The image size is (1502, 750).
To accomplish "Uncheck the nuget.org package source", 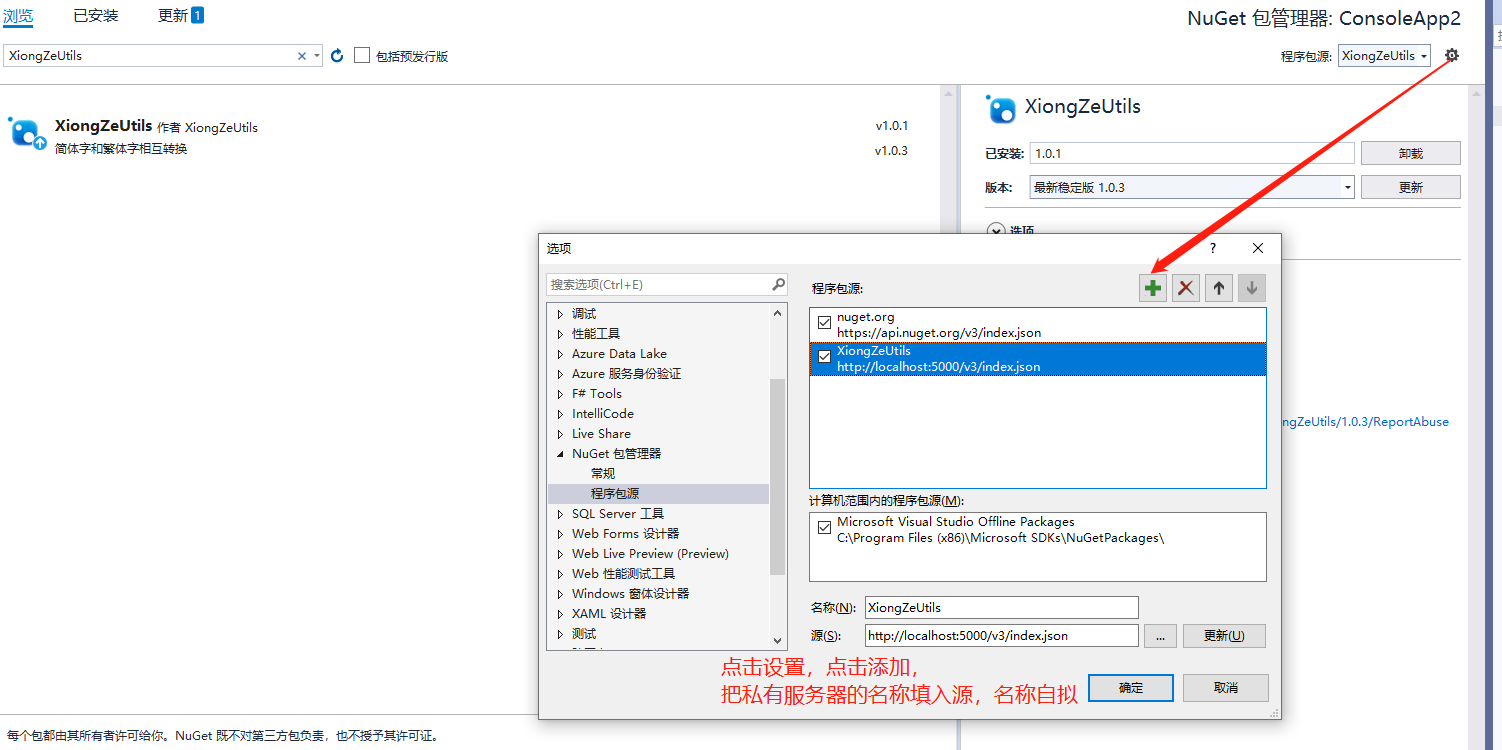I will coord(824,322).
